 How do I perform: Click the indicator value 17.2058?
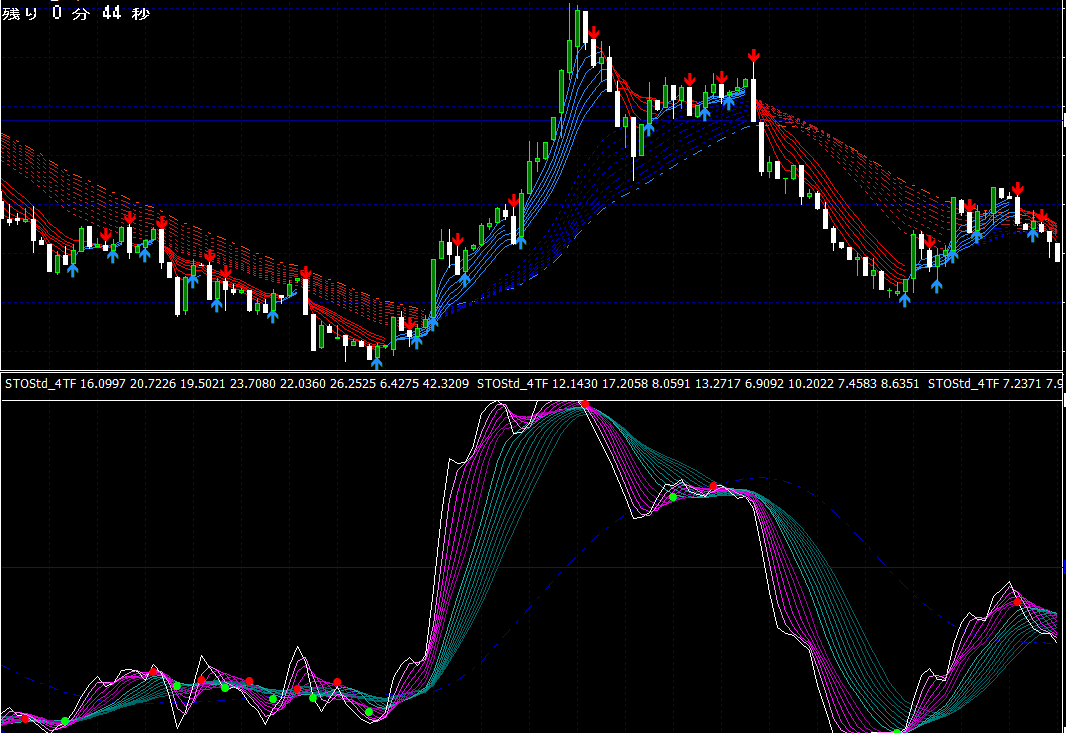[x=625, y=383]
